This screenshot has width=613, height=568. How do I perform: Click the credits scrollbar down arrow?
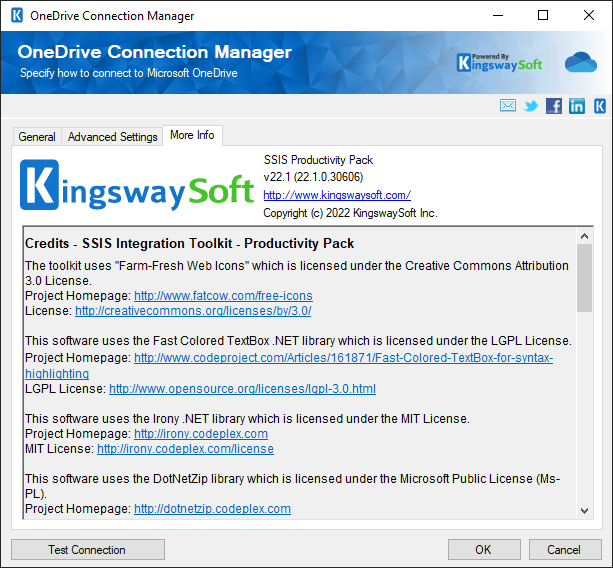(x=584, y=511)
